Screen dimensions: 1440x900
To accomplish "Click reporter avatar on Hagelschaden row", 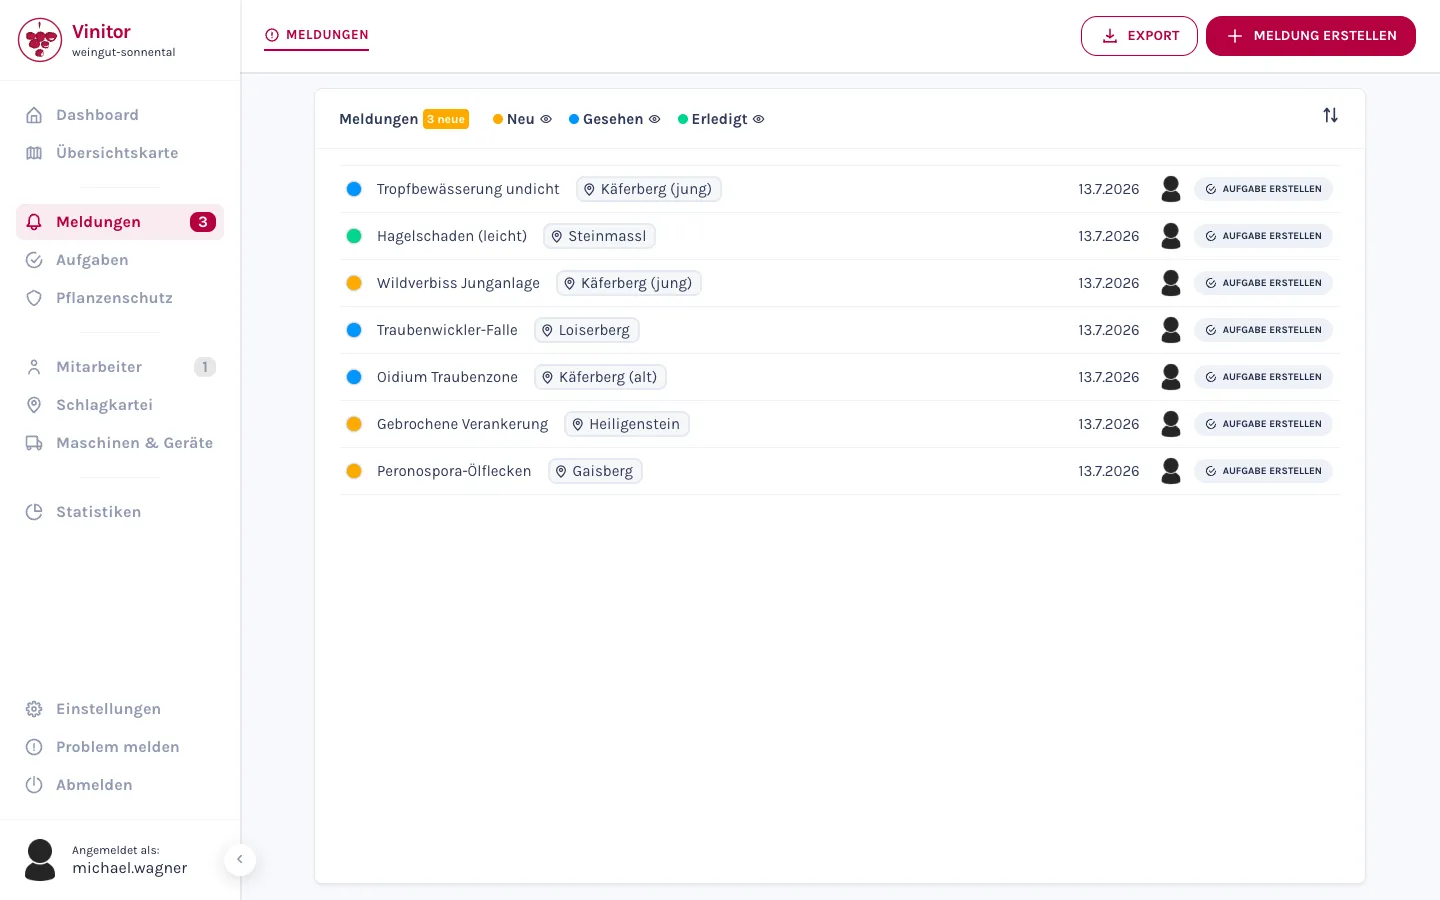I will click(x=1171, y=236).
